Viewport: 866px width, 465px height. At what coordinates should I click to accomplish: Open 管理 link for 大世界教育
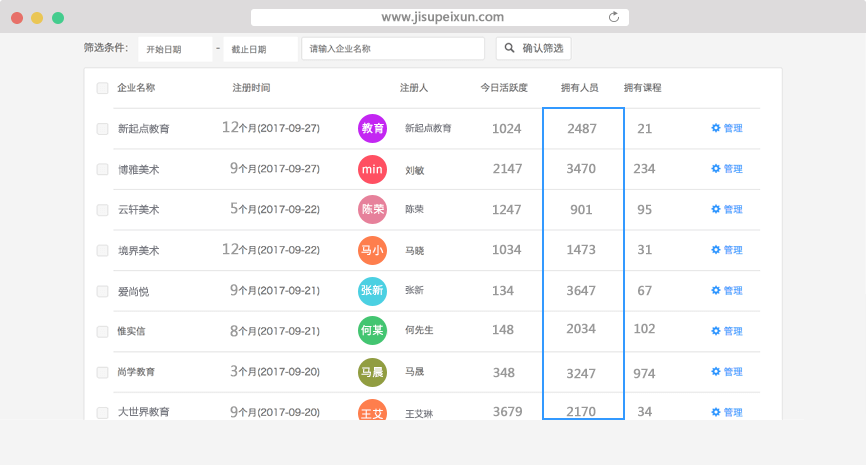[x=733, y=412]
